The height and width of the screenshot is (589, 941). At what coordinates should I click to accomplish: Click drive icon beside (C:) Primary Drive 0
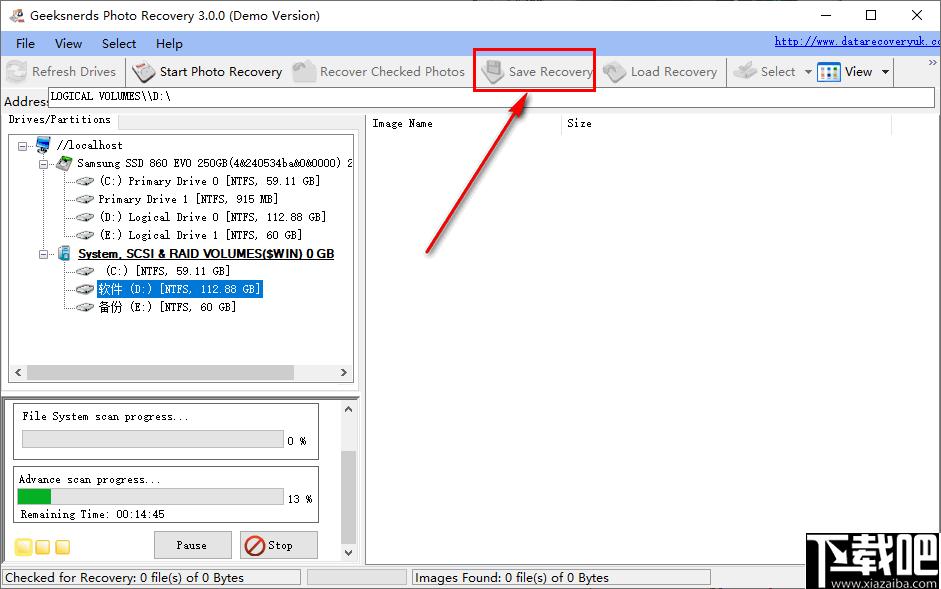[x=85, y=181]
